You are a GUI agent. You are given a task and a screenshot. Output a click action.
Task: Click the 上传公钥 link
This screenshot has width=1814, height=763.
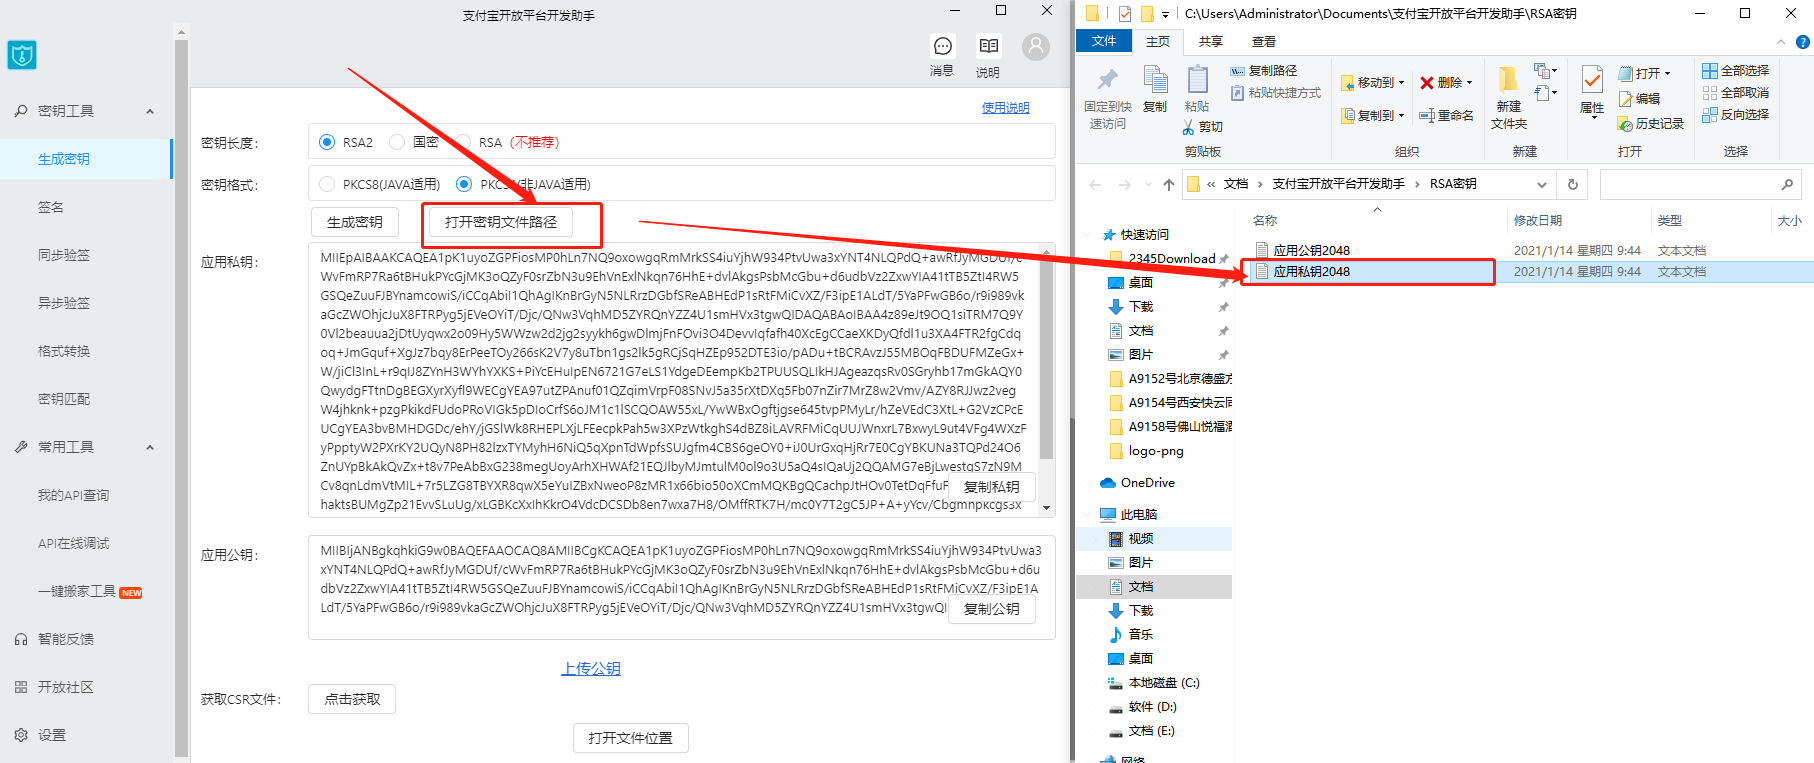point(591,669)
